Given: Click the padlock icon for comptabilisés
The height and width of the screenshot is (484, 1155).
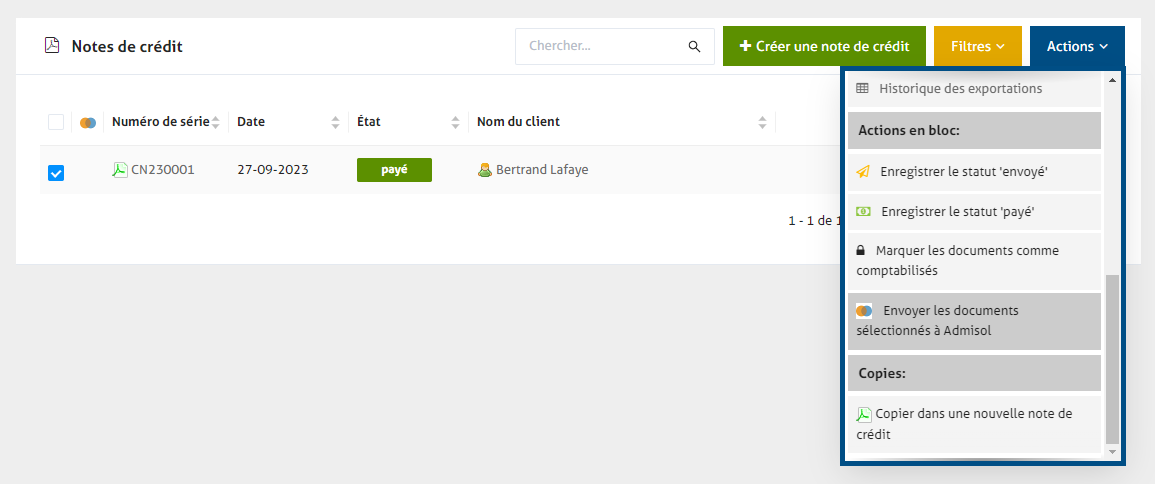Looking at the screenshot, I should [860, 250].
